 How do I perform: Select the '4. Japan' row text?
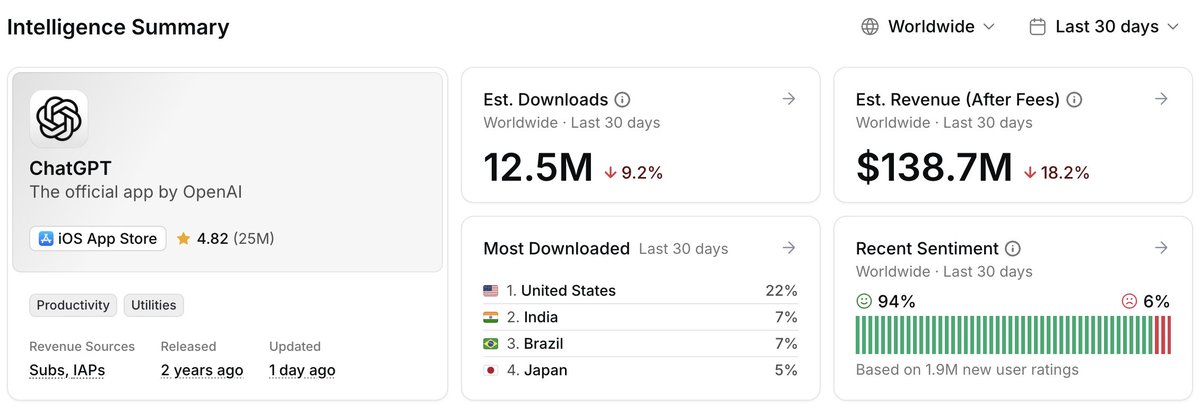tap(537, 370)
